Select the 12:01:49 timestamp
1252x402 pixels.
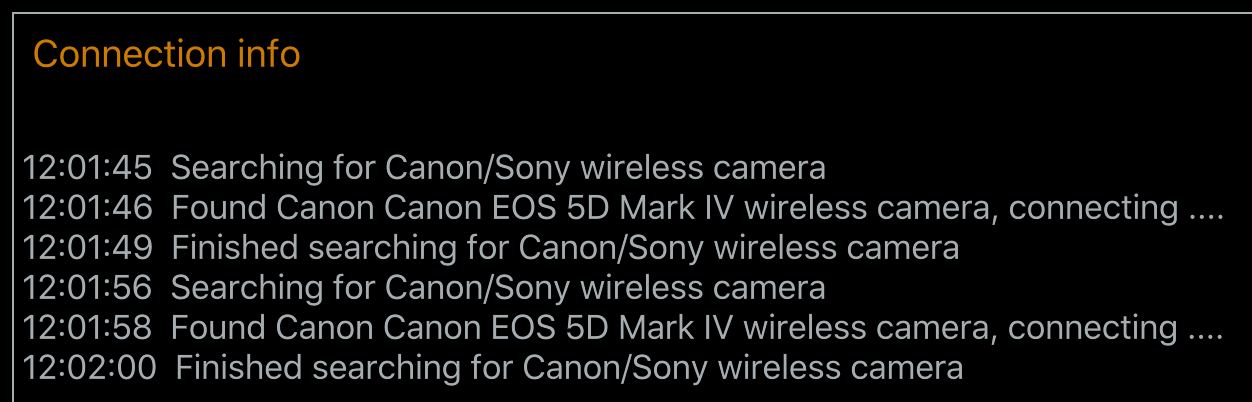[87, 248]
